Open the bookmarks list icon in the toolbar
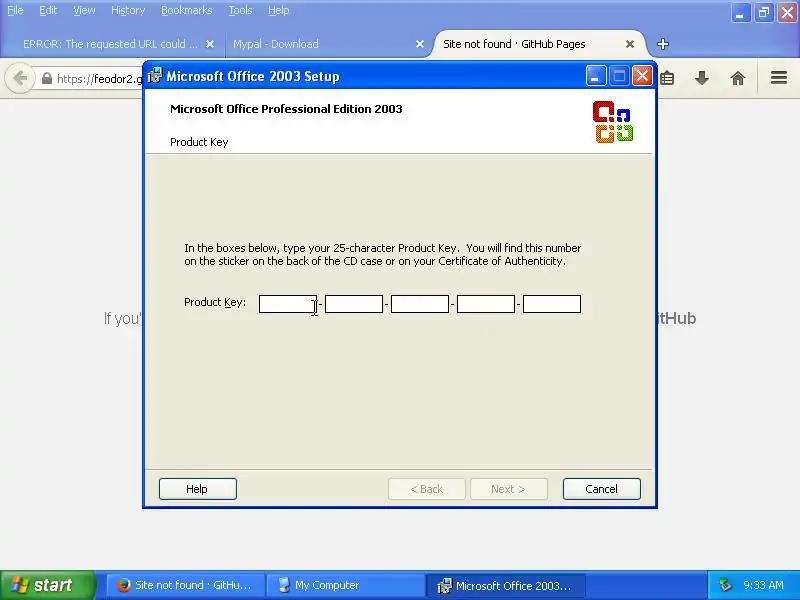The width and height of the screenshot is (800, 600). (x=667, y=78)
